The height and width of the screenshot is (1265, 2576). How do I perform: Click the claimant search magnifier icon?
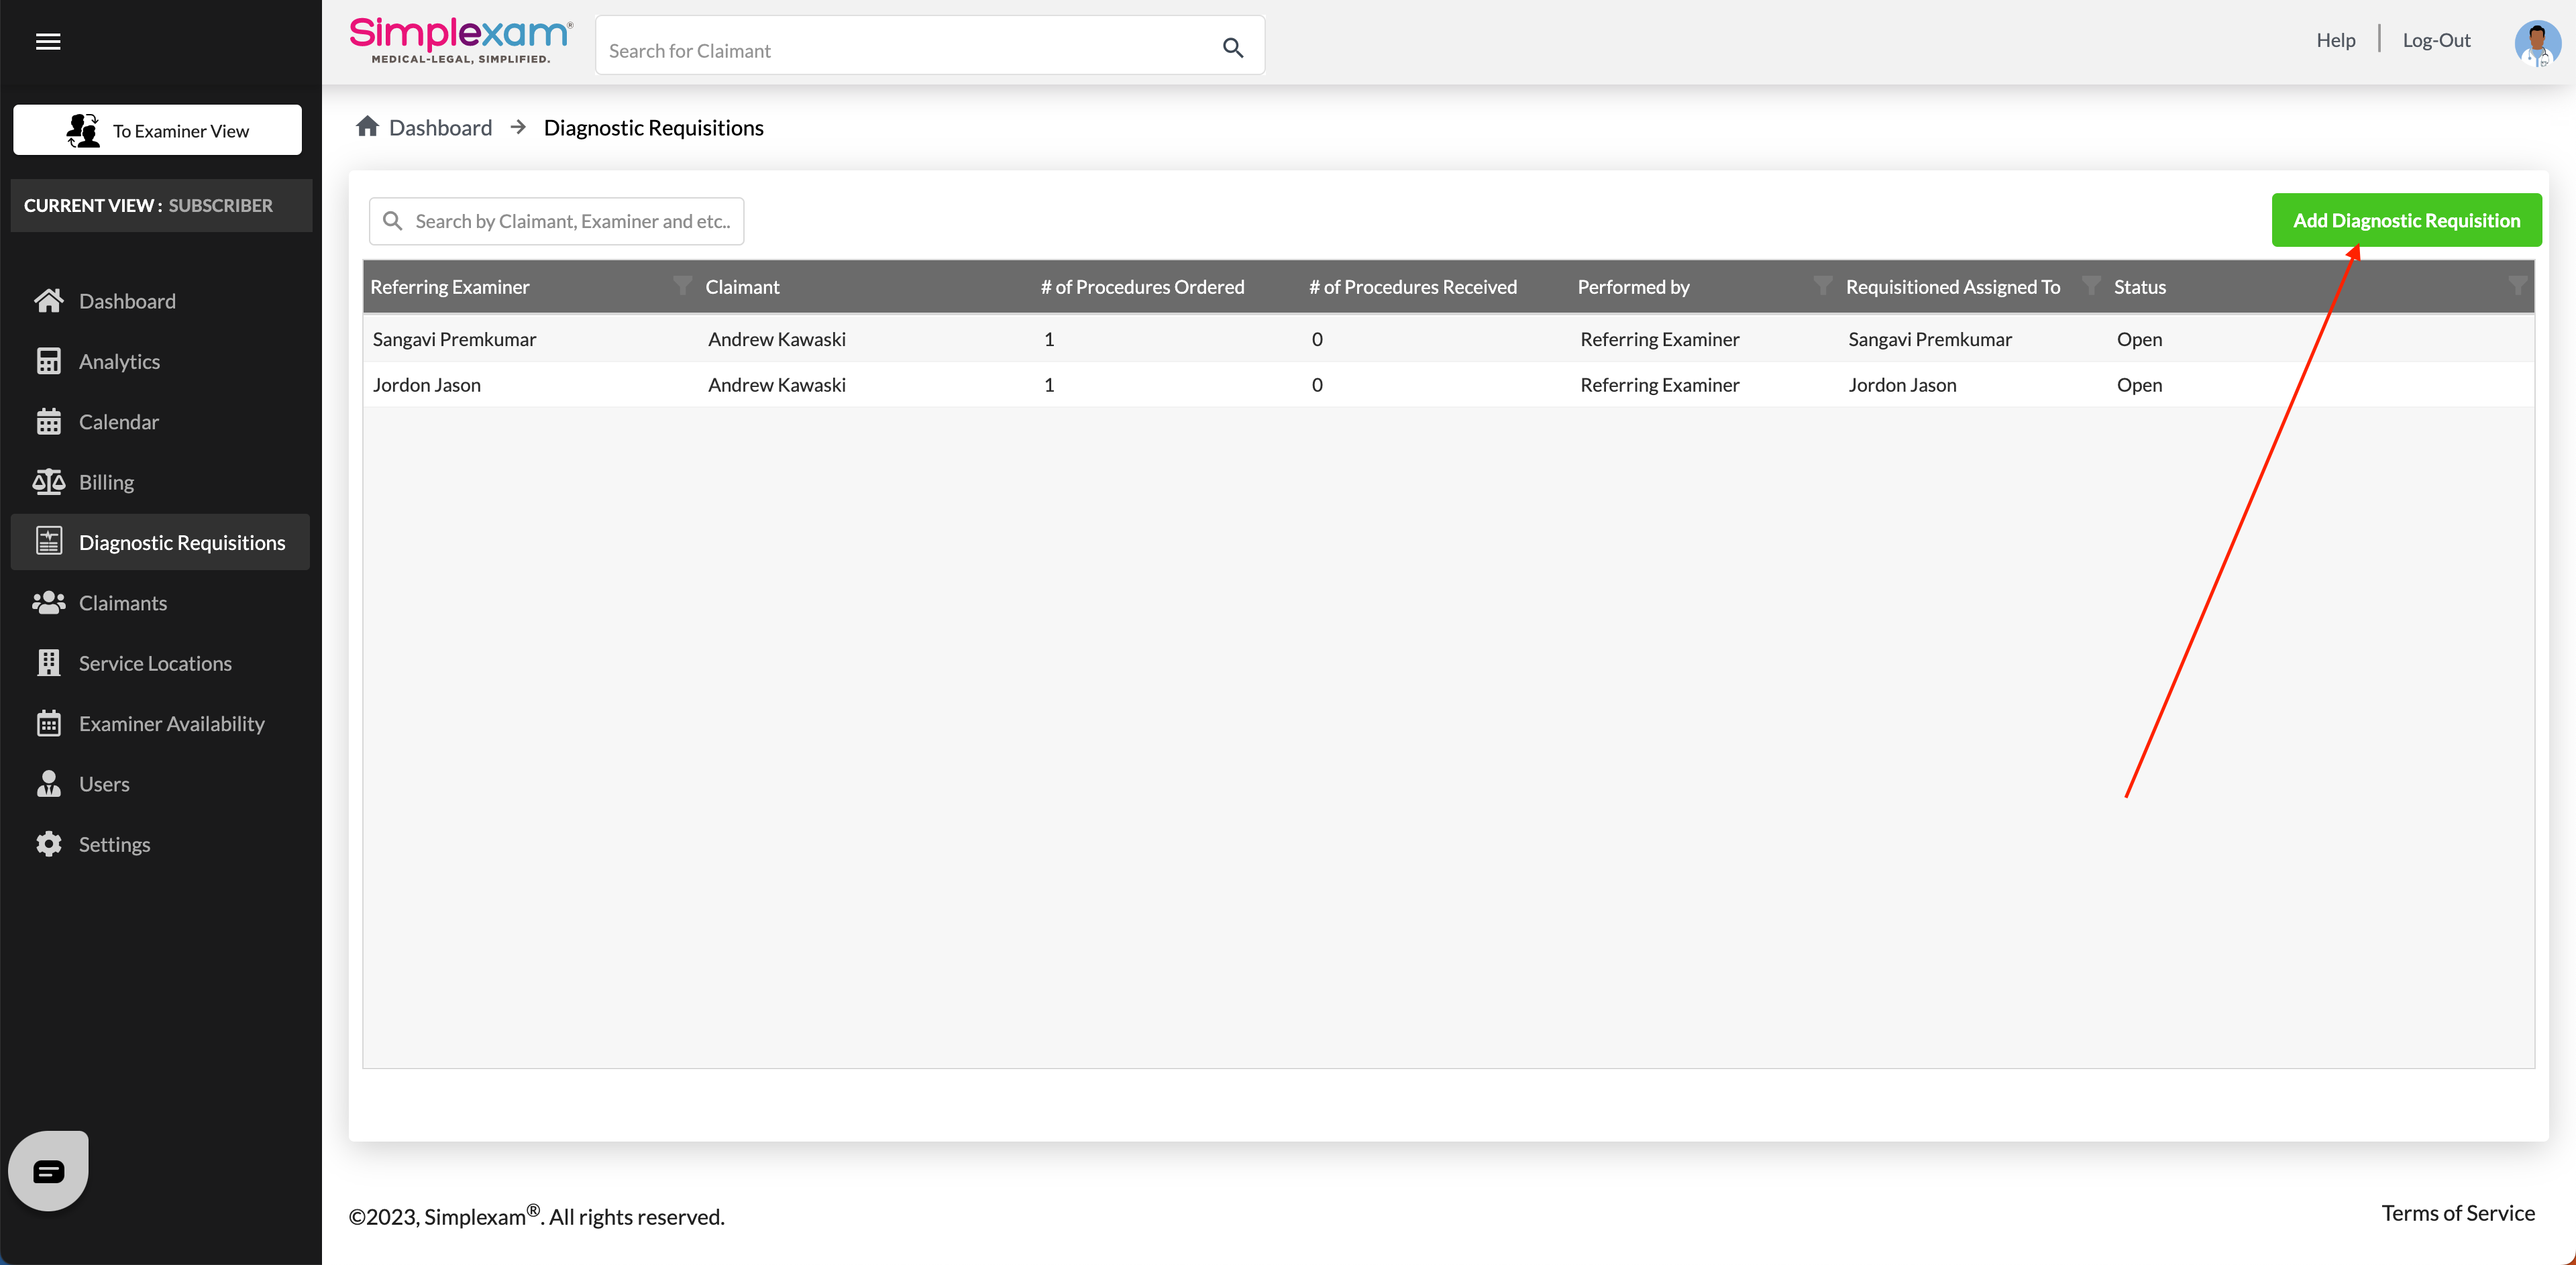1232,47
